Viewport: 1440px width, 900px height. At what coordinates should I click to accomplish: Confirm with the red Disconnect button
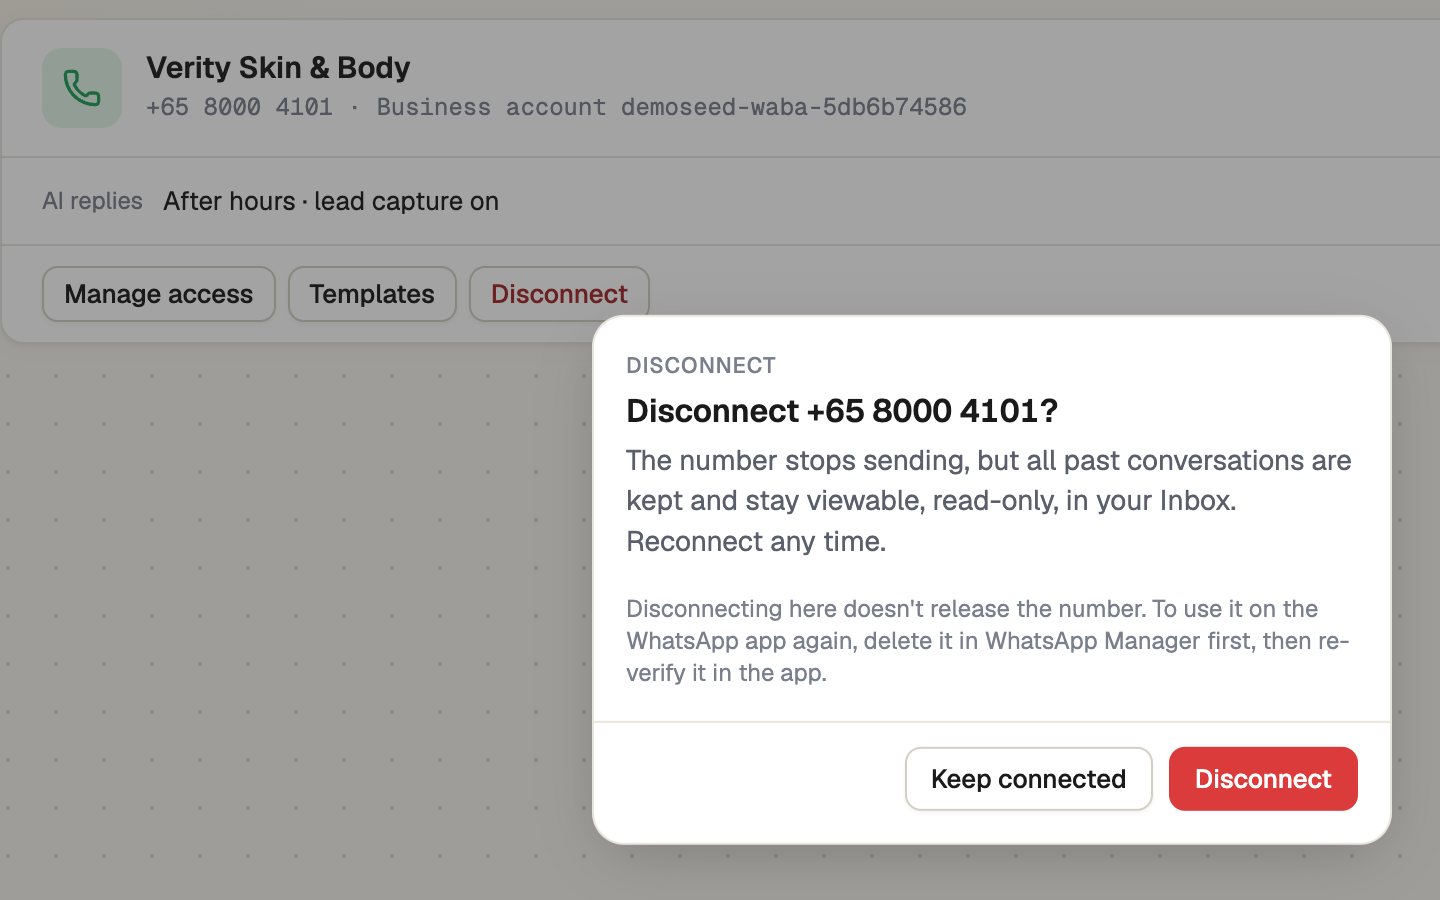1263,779
